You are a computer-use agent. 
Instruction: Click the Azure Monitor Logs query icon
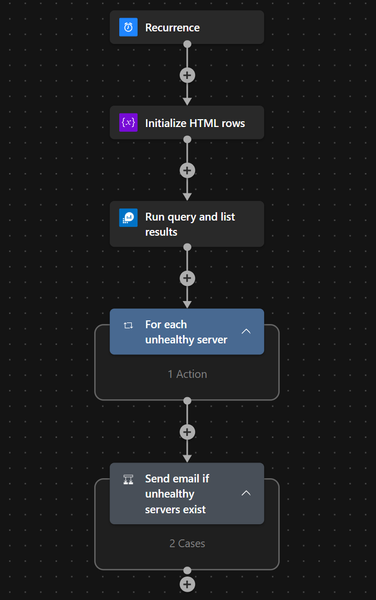point(128,218)
